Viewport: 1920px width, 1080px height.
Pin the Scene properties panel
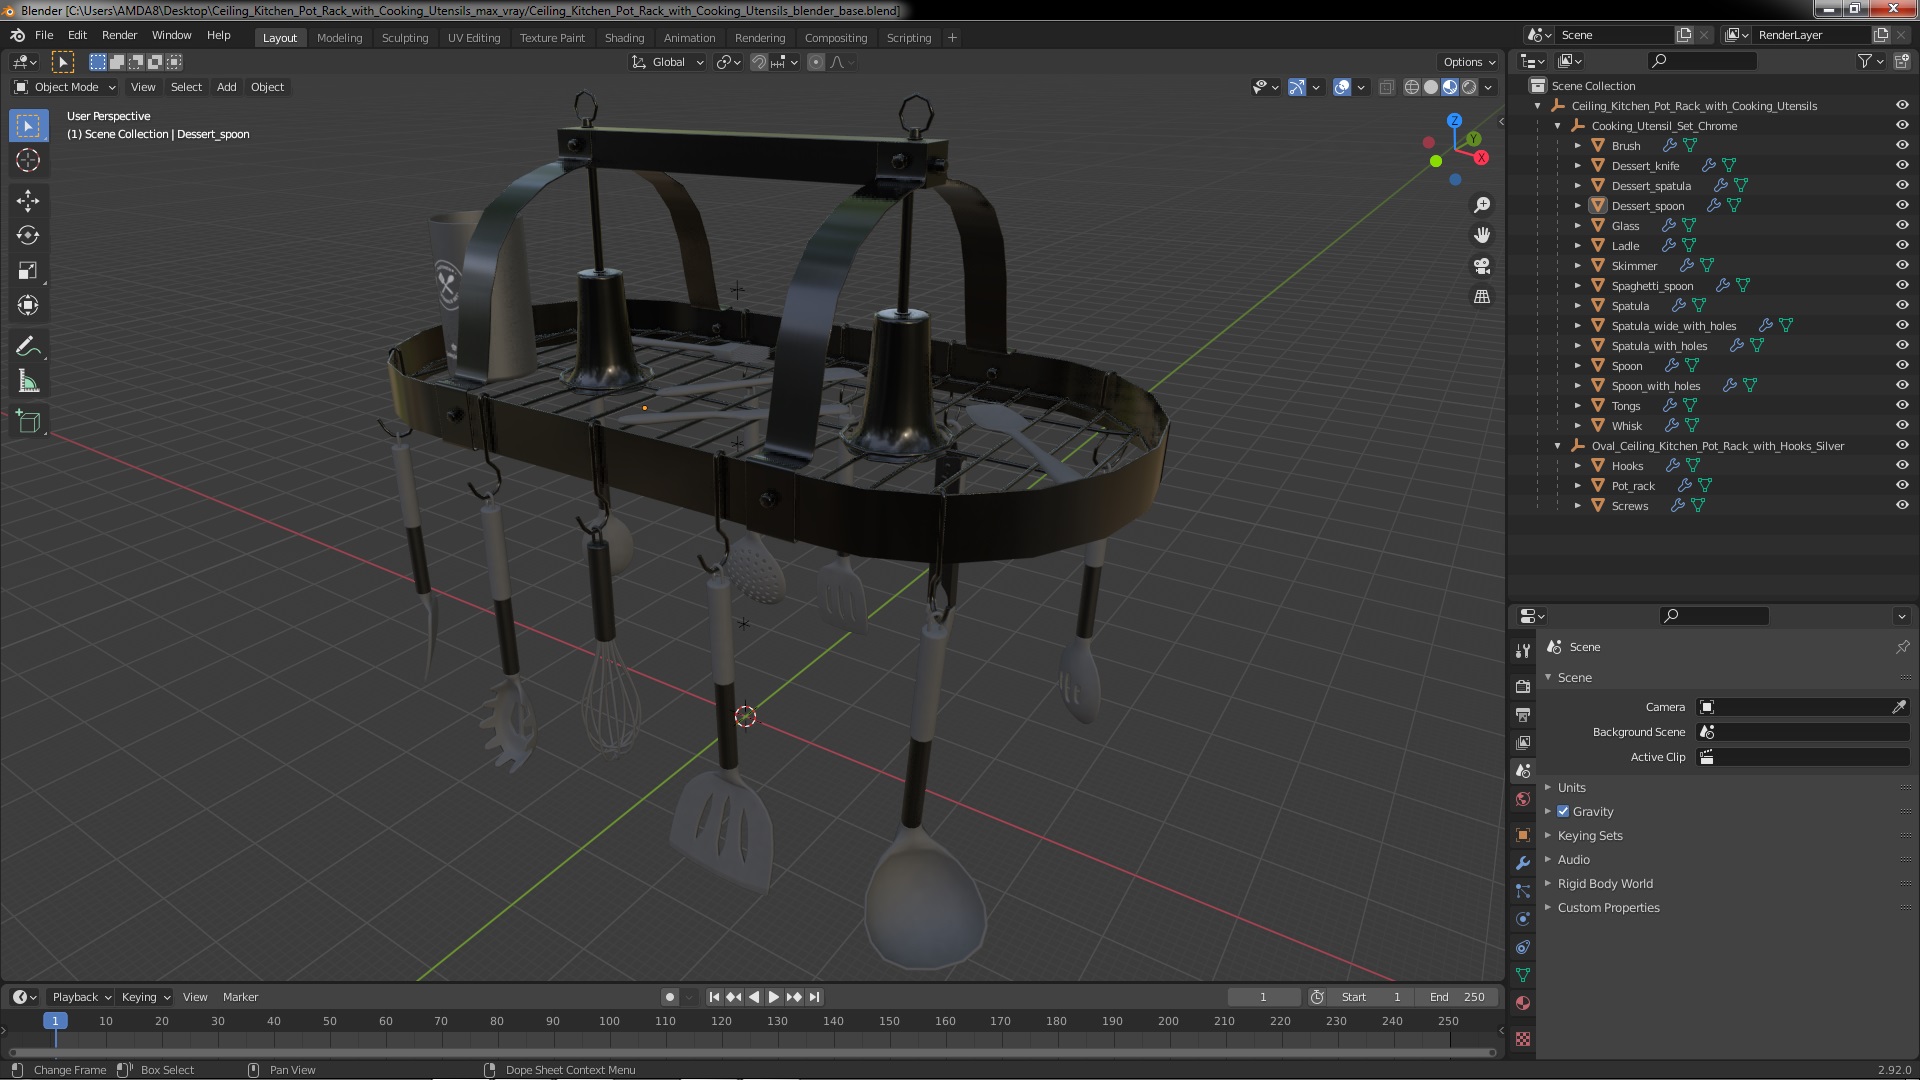(x=1902, y=647)
